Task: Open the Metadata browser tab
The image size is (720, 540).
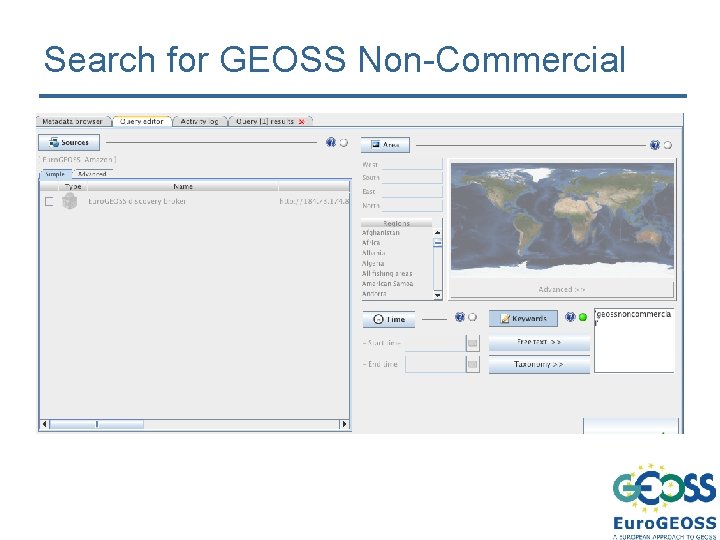Action: pos(73,121)
